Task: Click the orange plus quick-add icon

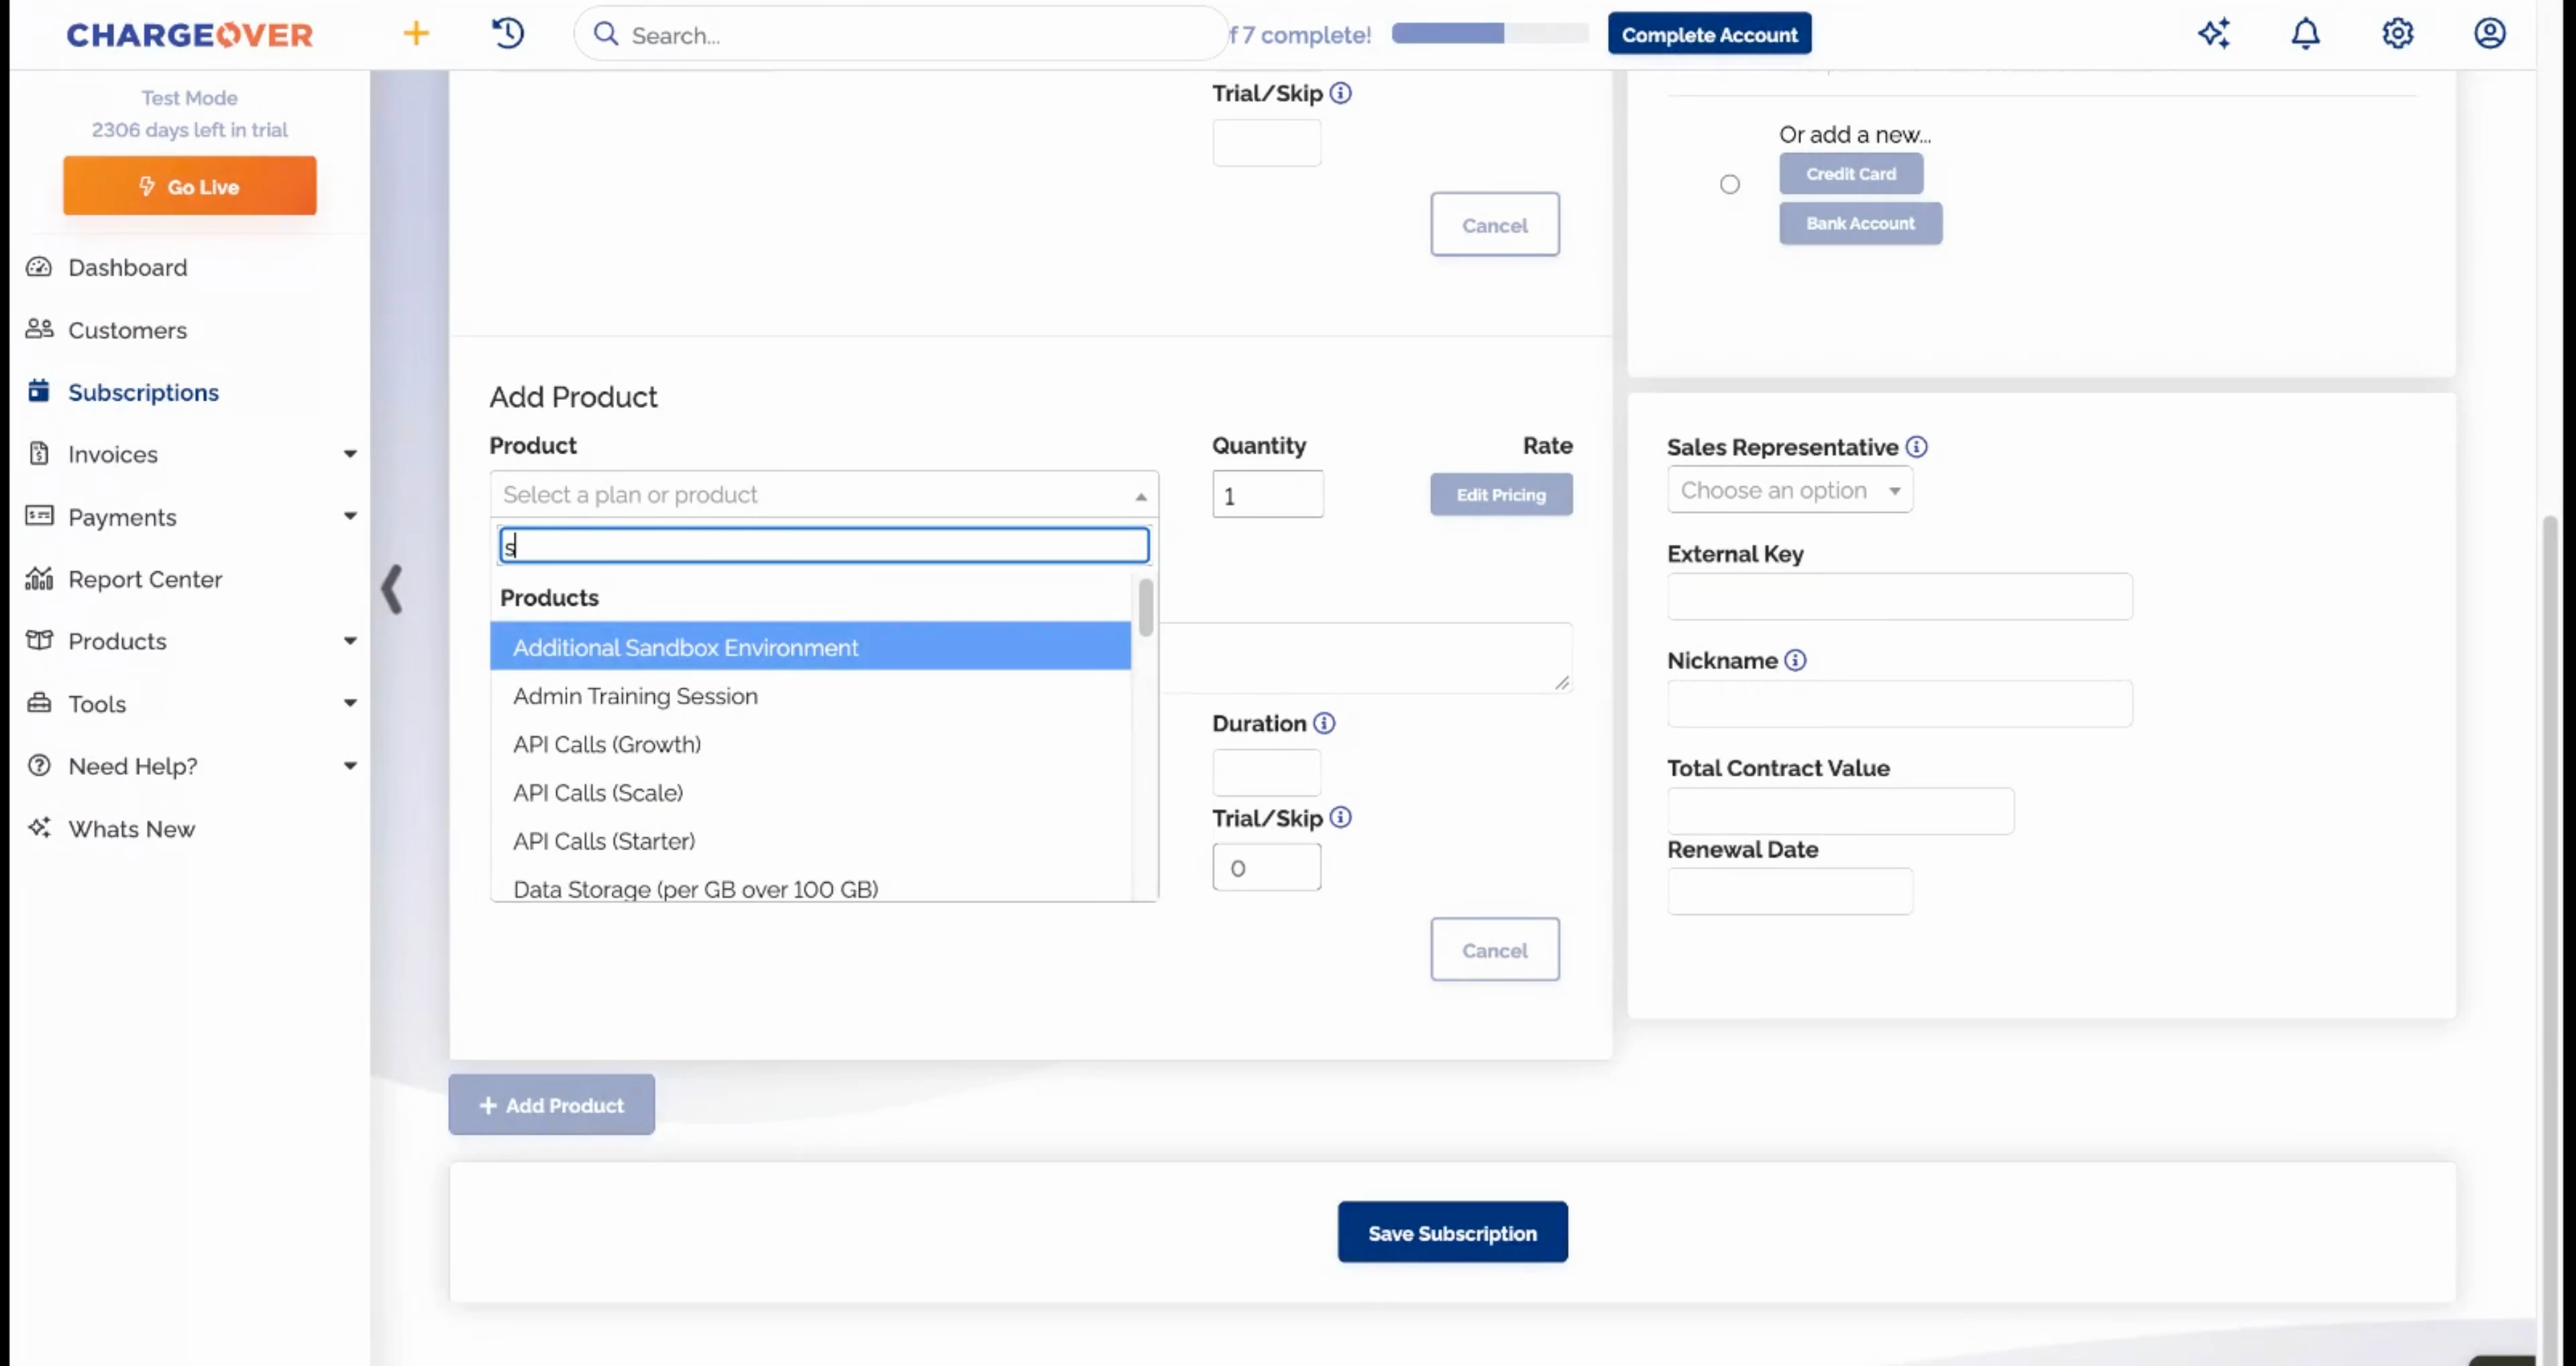Action: 416,33
